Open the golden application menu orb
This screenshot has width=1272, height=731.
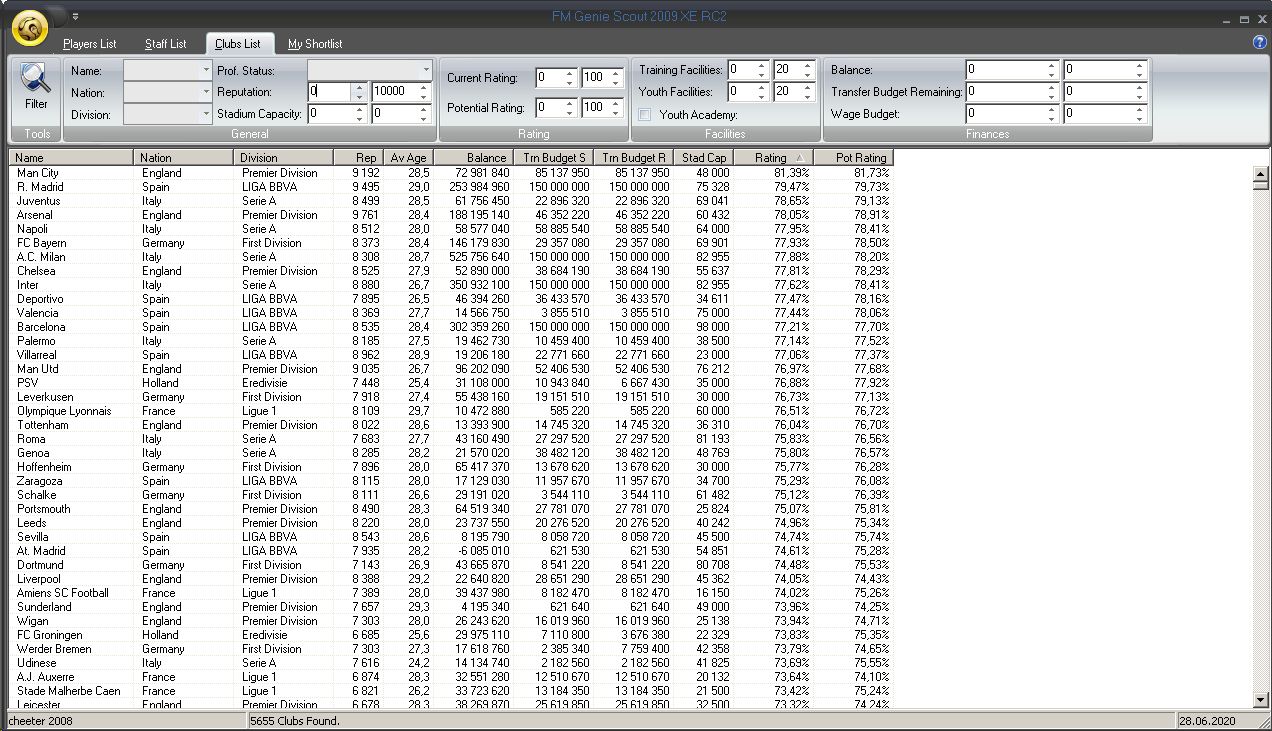coord(30,29)
